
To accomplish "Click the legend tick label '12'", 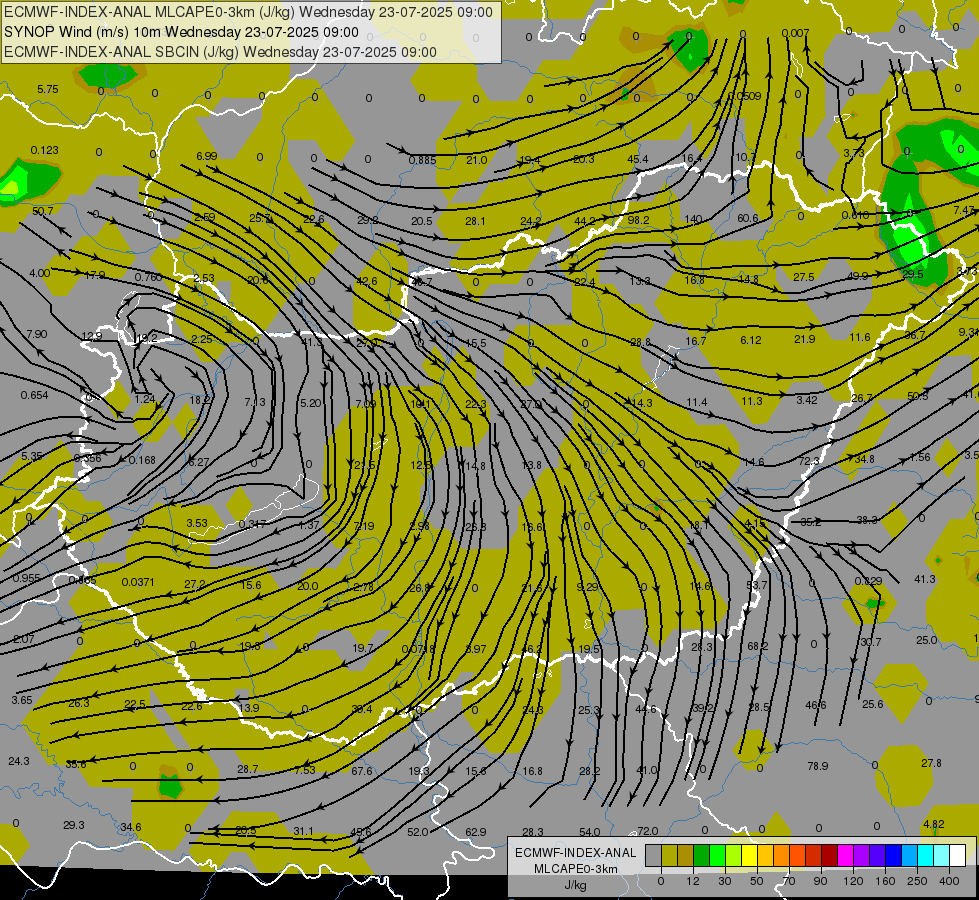I will click(693, 881).
